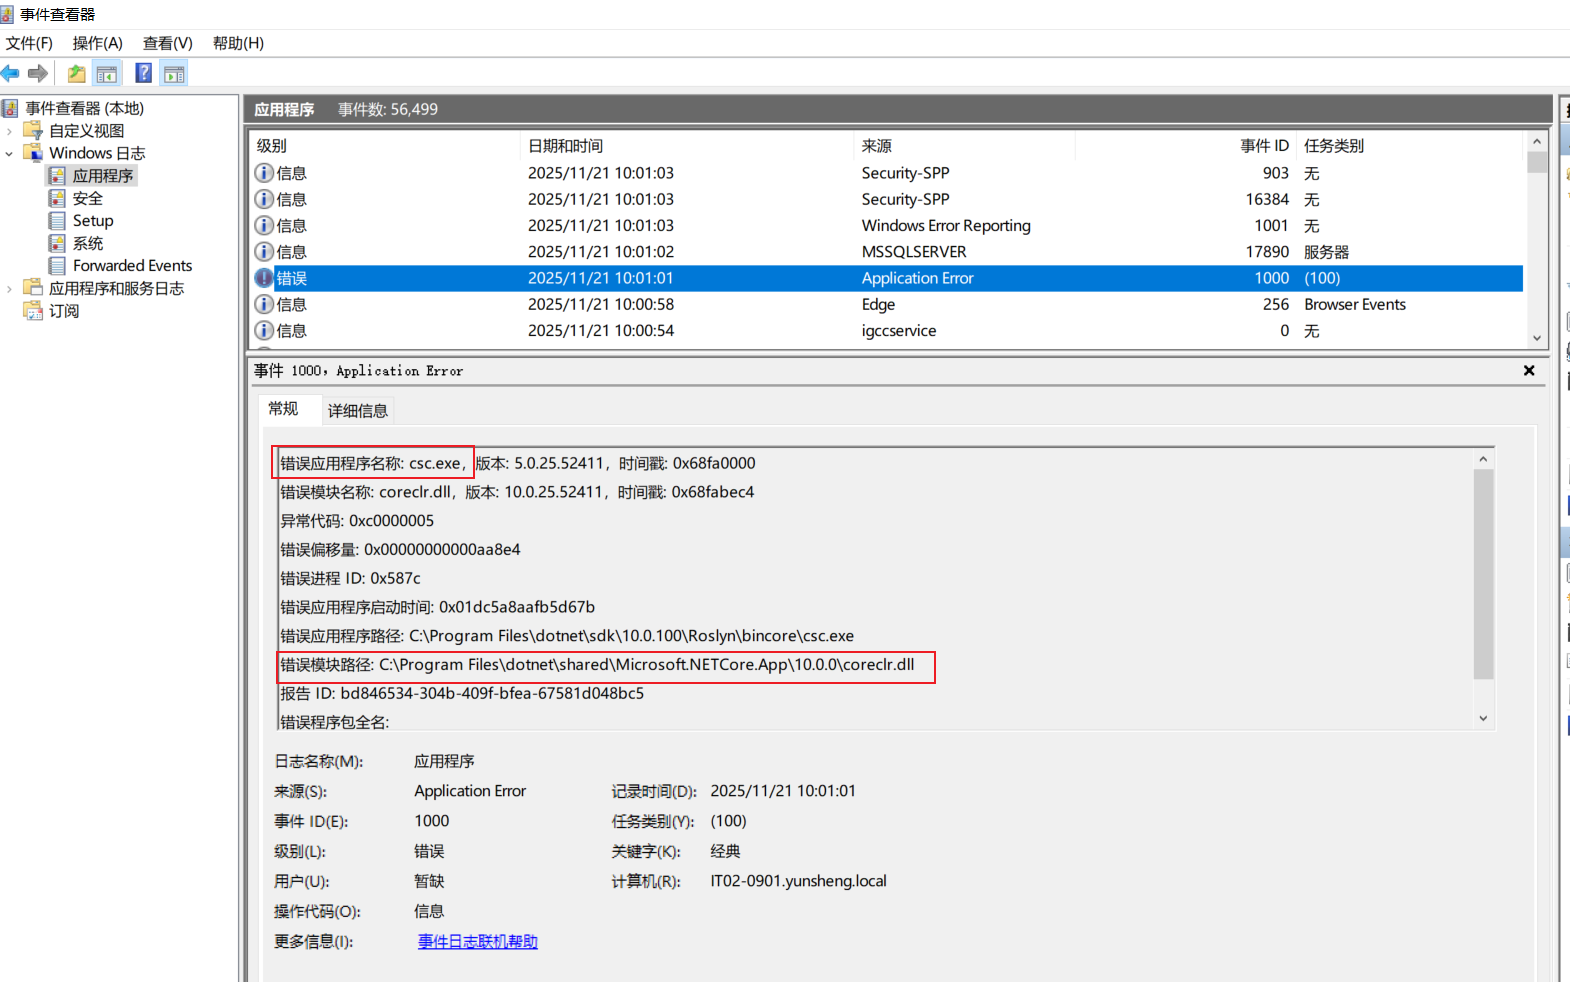Viewport: 1570px width, 982px height.
Task: Collapse the Windows 日志 tree node
Action: [x=9, y=153]
